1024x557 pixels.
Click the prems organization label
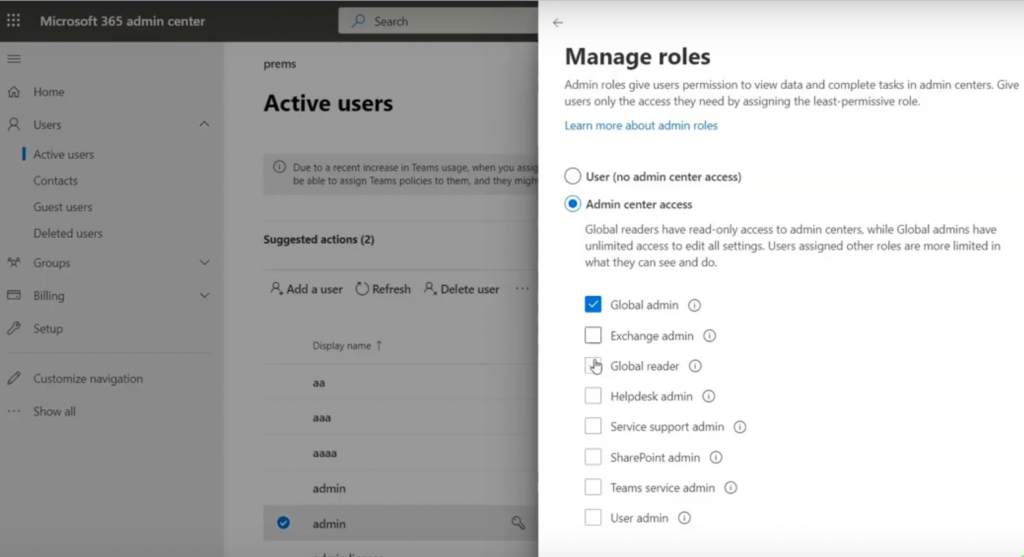click(280, 63)
